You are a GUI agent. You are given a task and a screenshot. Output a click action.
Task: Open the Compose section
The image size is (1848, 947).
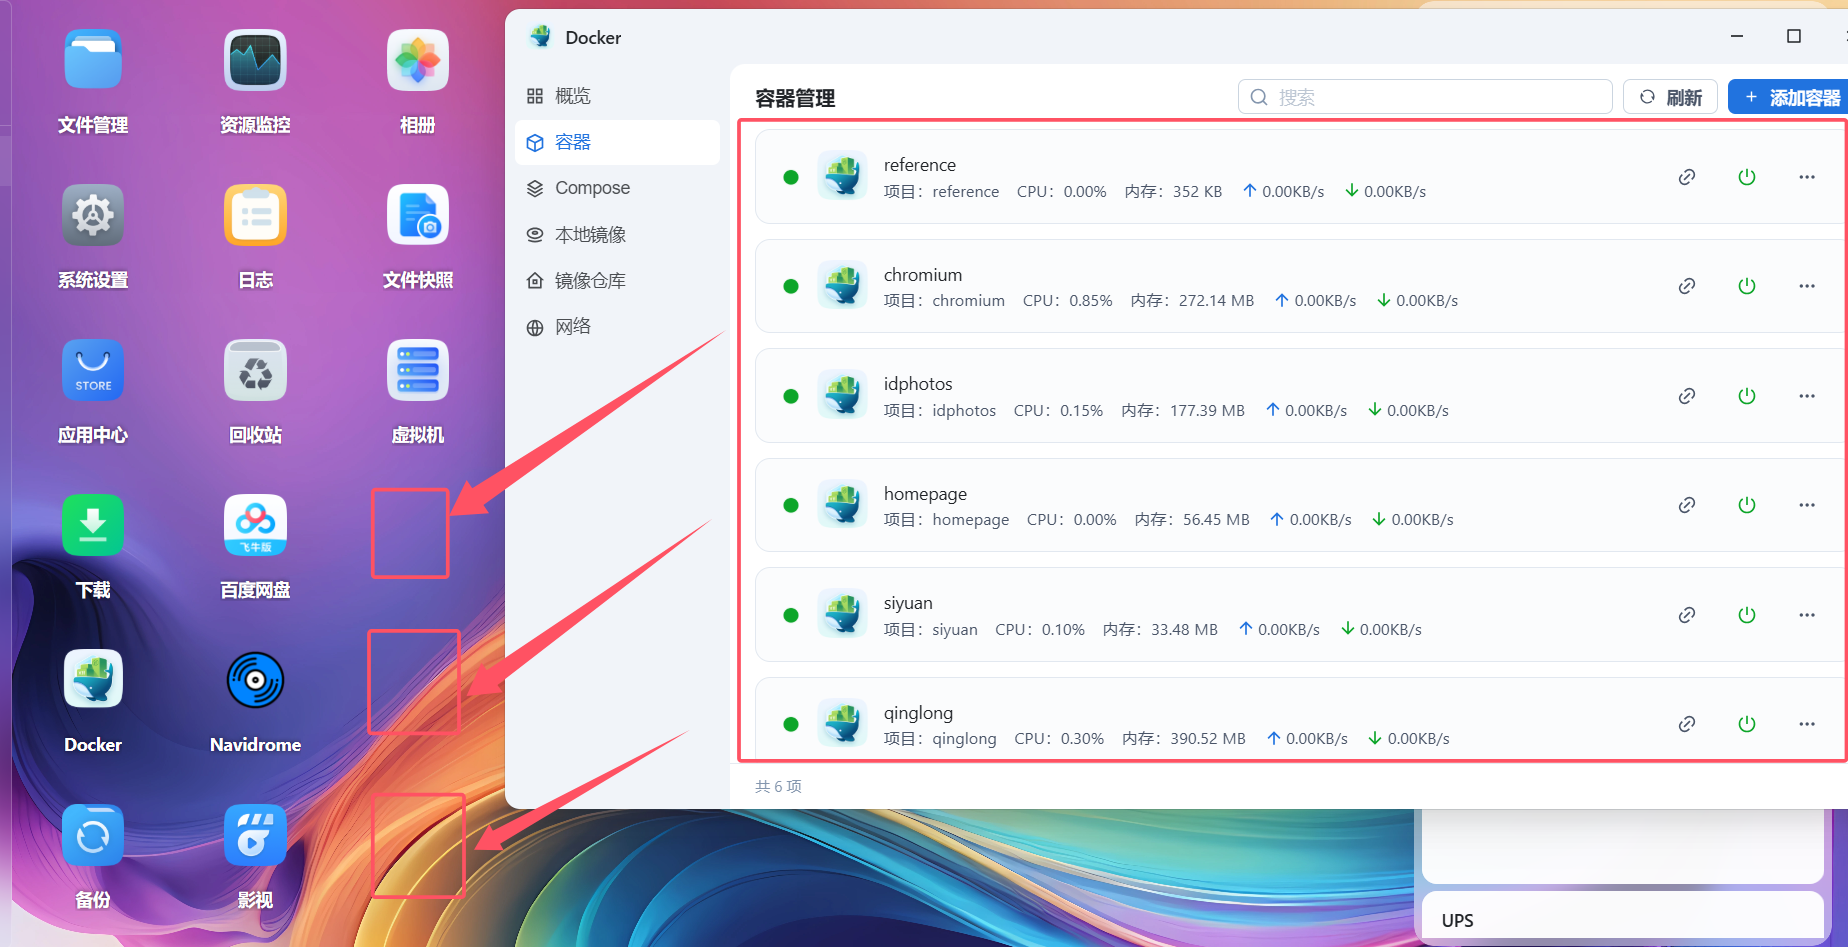[x=617, y=188]
